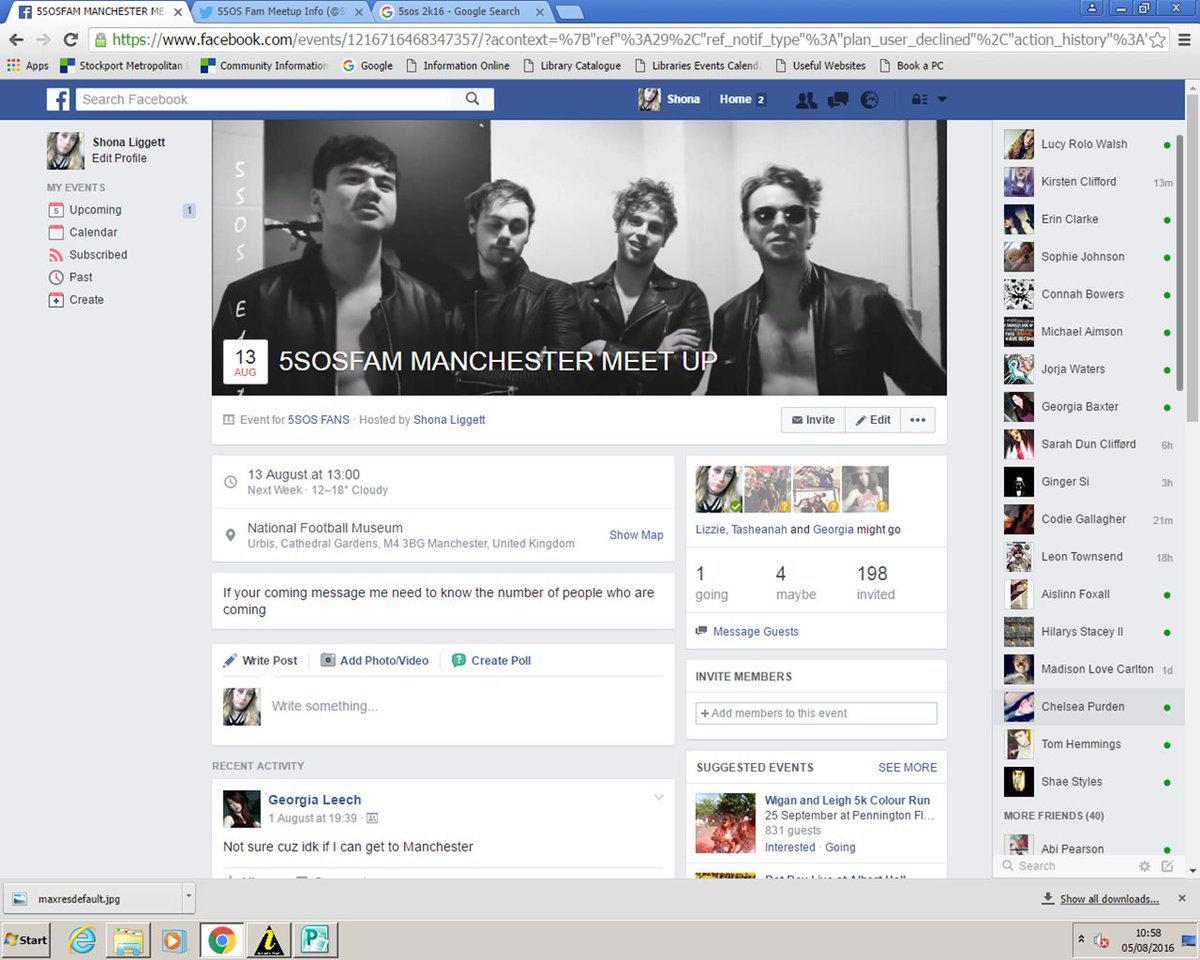Screen dimensions: 1200x960
Task: Open chat with Lucy Rolo Walsh
Action: pyautogui.click(x=1088, y=144)
